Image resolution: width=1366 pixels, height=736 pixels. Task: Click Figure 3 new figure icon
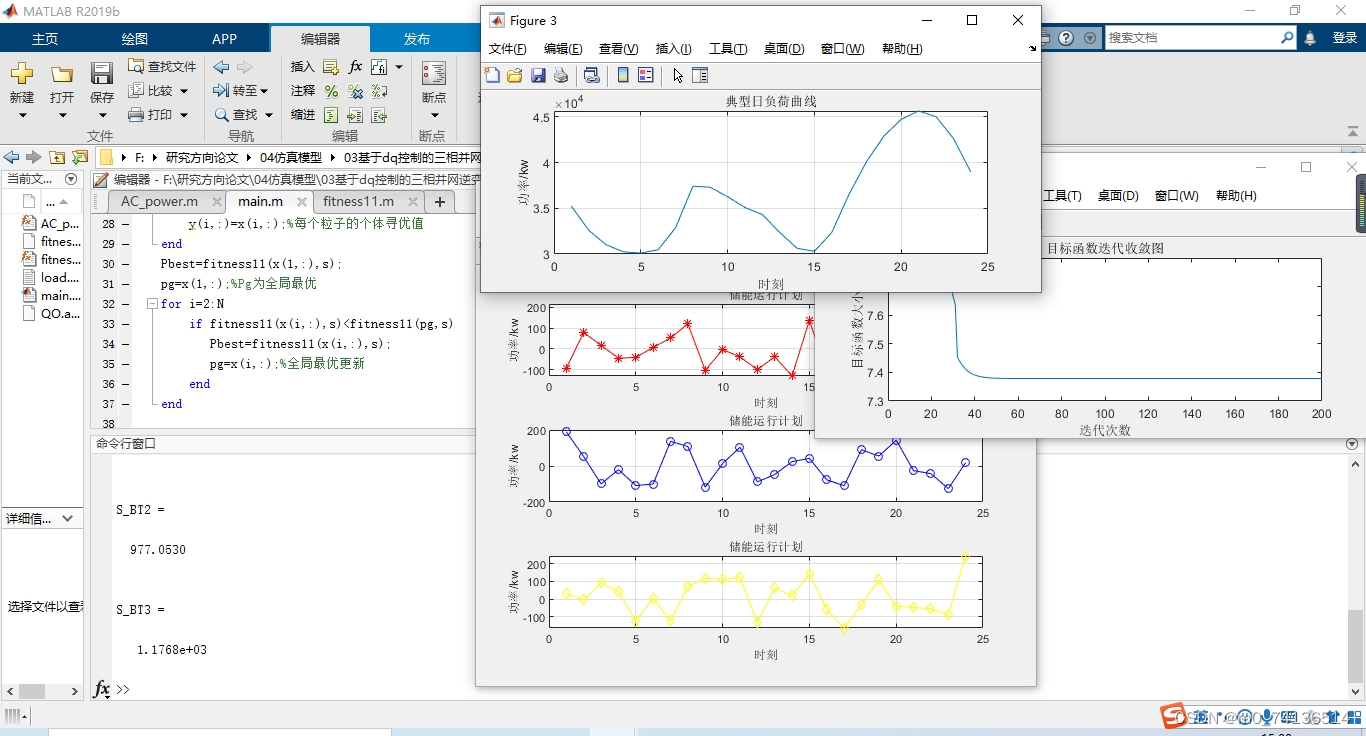pos(492,75)
